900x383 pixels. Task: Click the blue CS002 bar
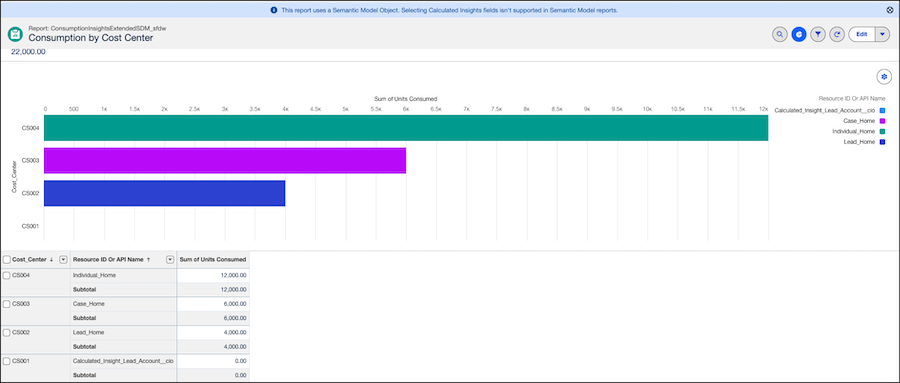[165, 194]
